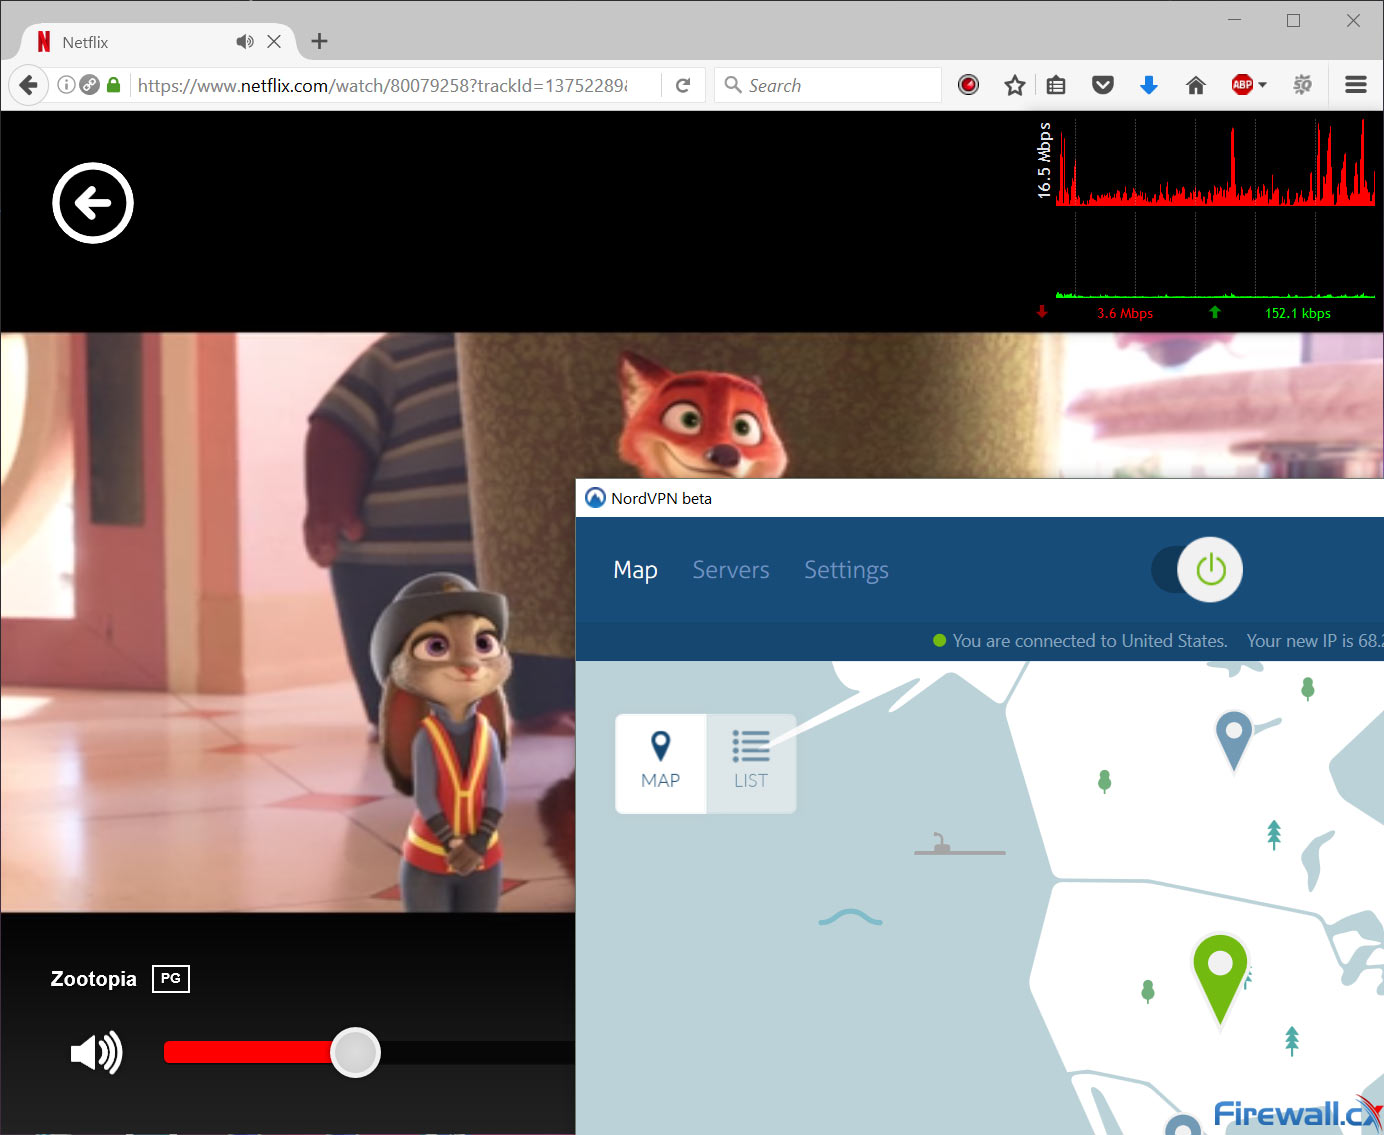This screenshot has height=1135, width=1384.
Task: Click the 3.6 Mbps download speed reading
Action: coord(1125,313)
